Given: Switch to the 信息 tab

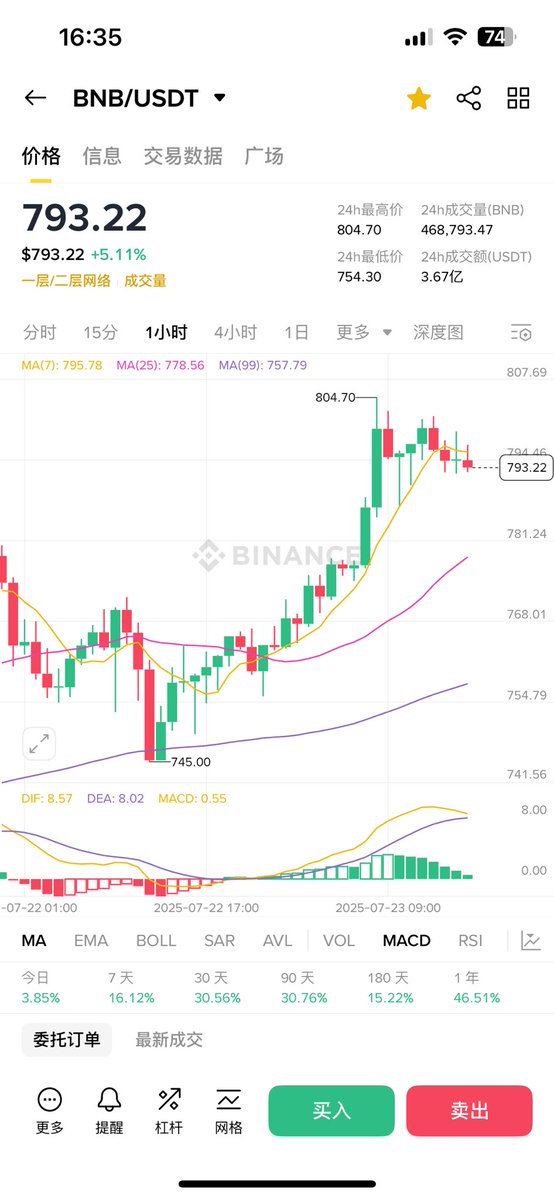Looking at the screenshot, I should pos(102,156).
